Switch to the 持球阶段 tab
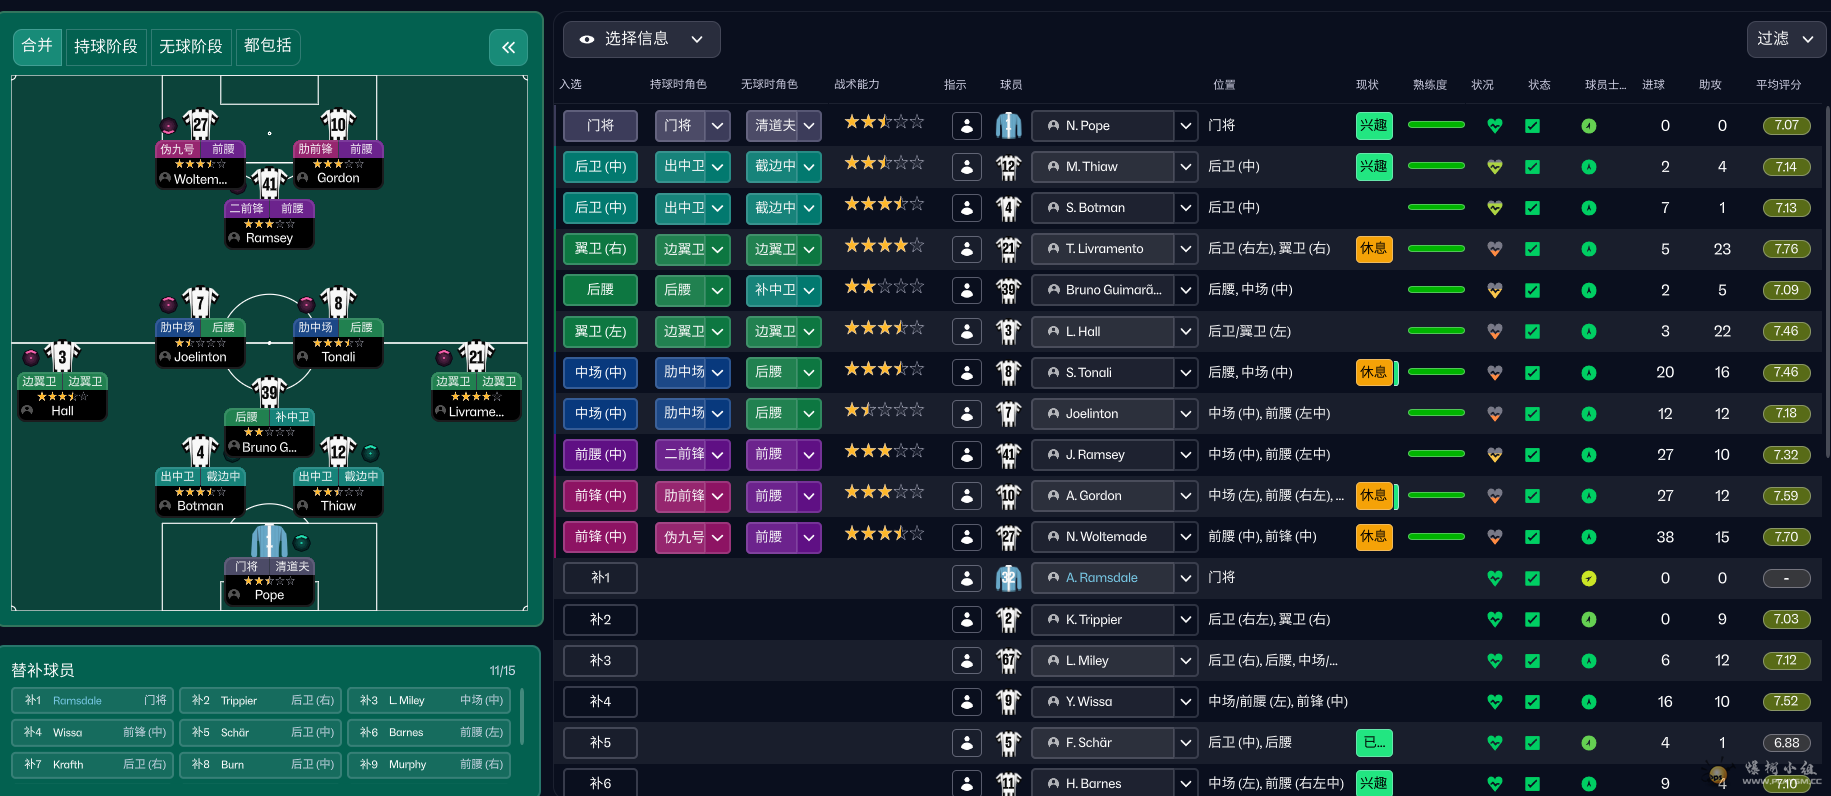Image resolution: width=1831 pixels, height=796 pixels. [x=105, y=46]
